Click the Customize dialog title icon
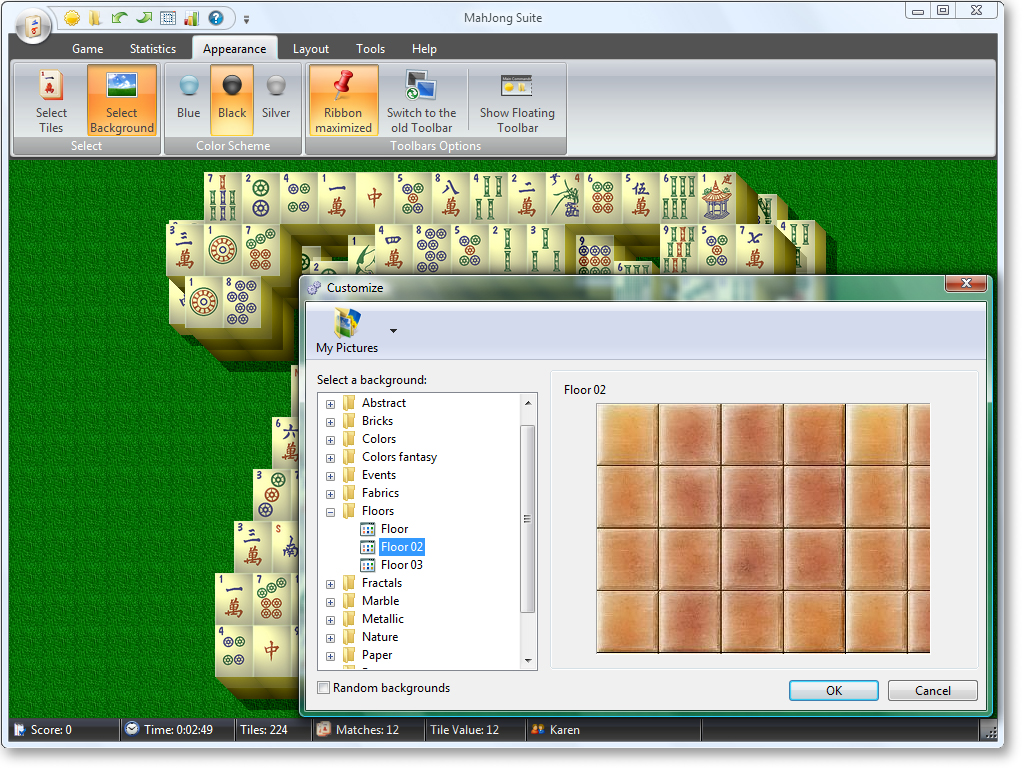Viewport: 1024px width, 768px height. point(314,287)
